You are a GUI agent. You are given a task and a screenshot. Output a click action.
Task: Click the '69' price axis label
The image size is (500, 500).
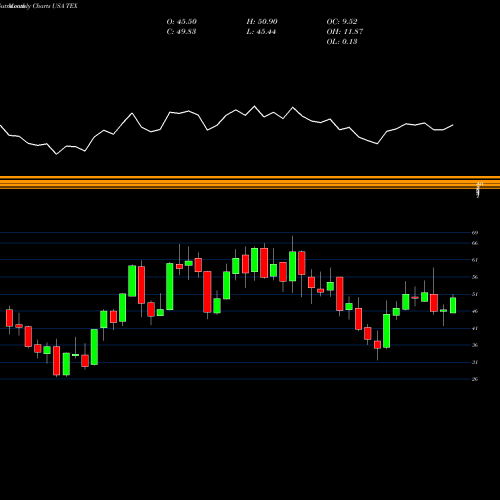click(475, 233)
